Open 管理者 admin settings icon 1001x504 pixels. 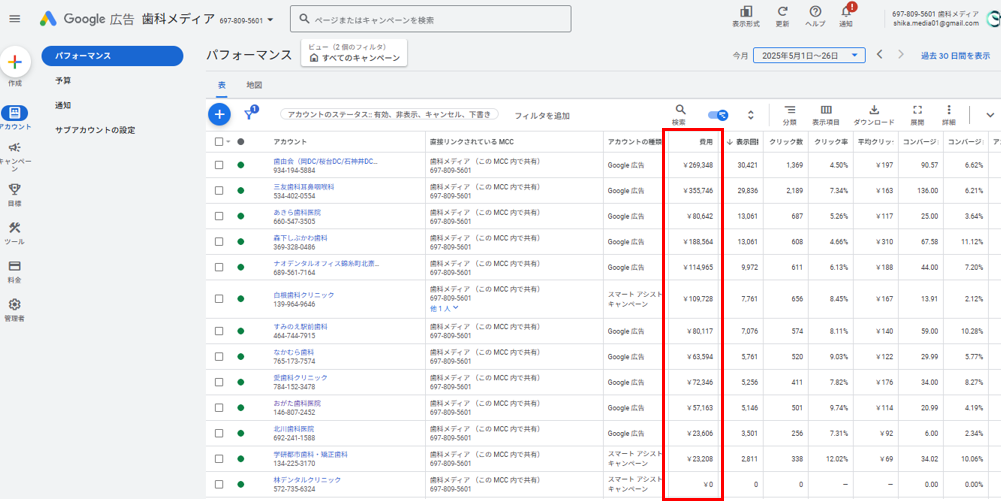[15, 305]
